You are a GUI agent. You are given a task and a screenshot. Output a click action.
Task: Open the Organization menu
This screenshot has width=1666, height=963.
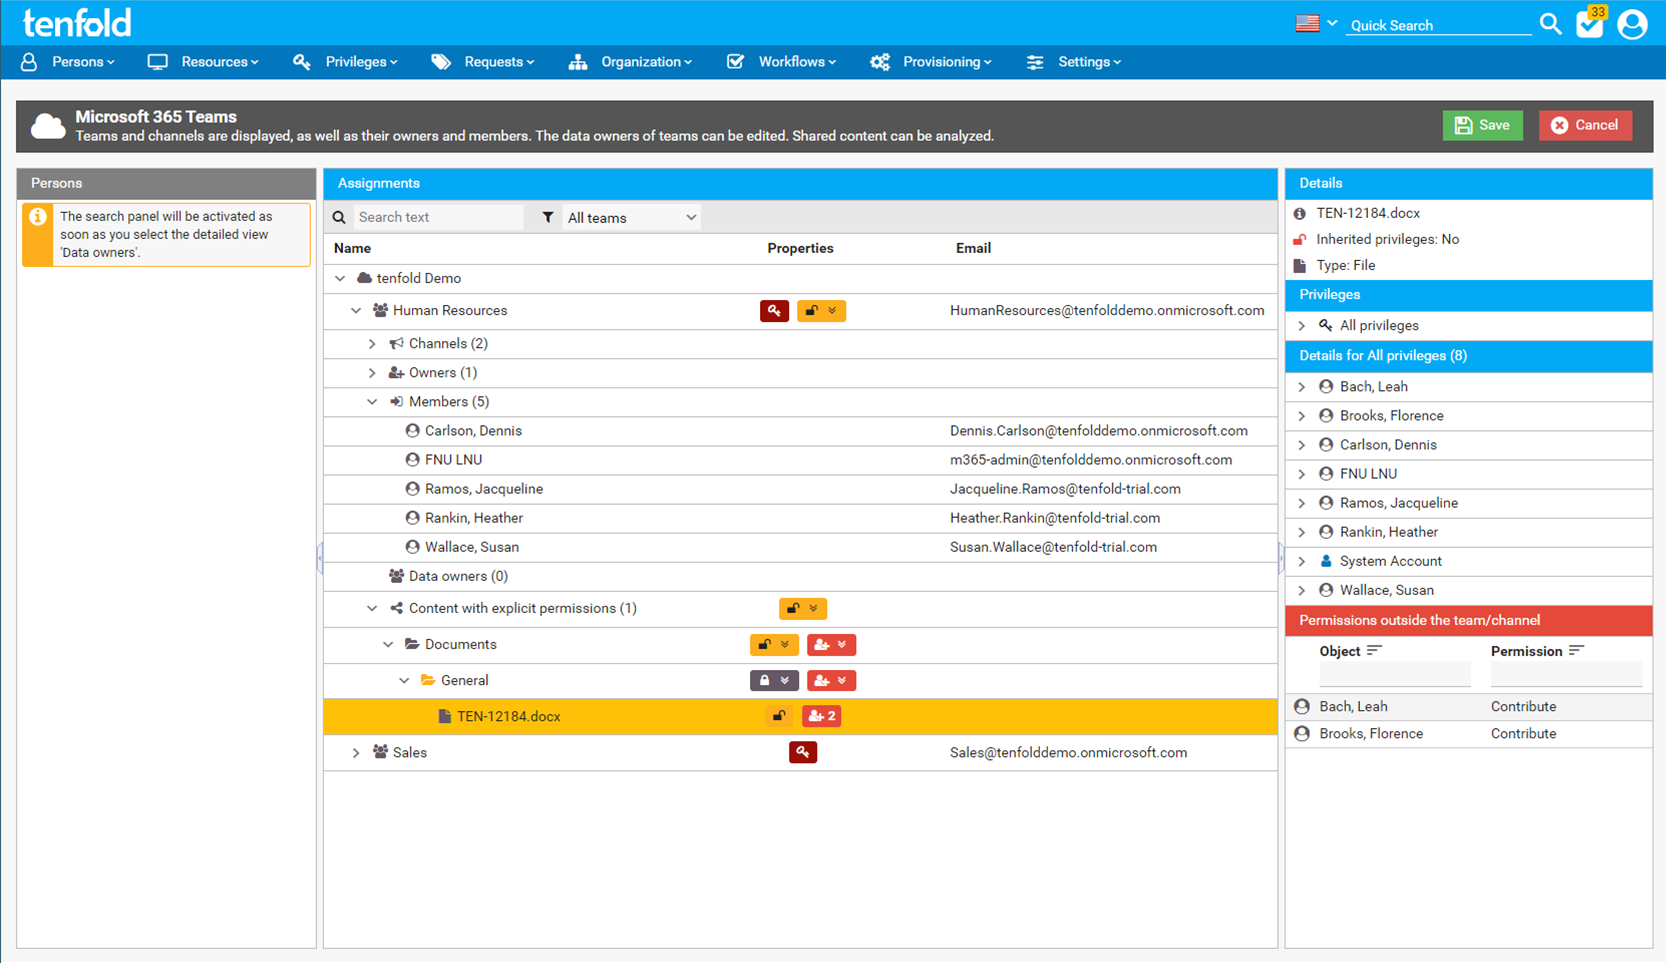(x=631, y=62)
